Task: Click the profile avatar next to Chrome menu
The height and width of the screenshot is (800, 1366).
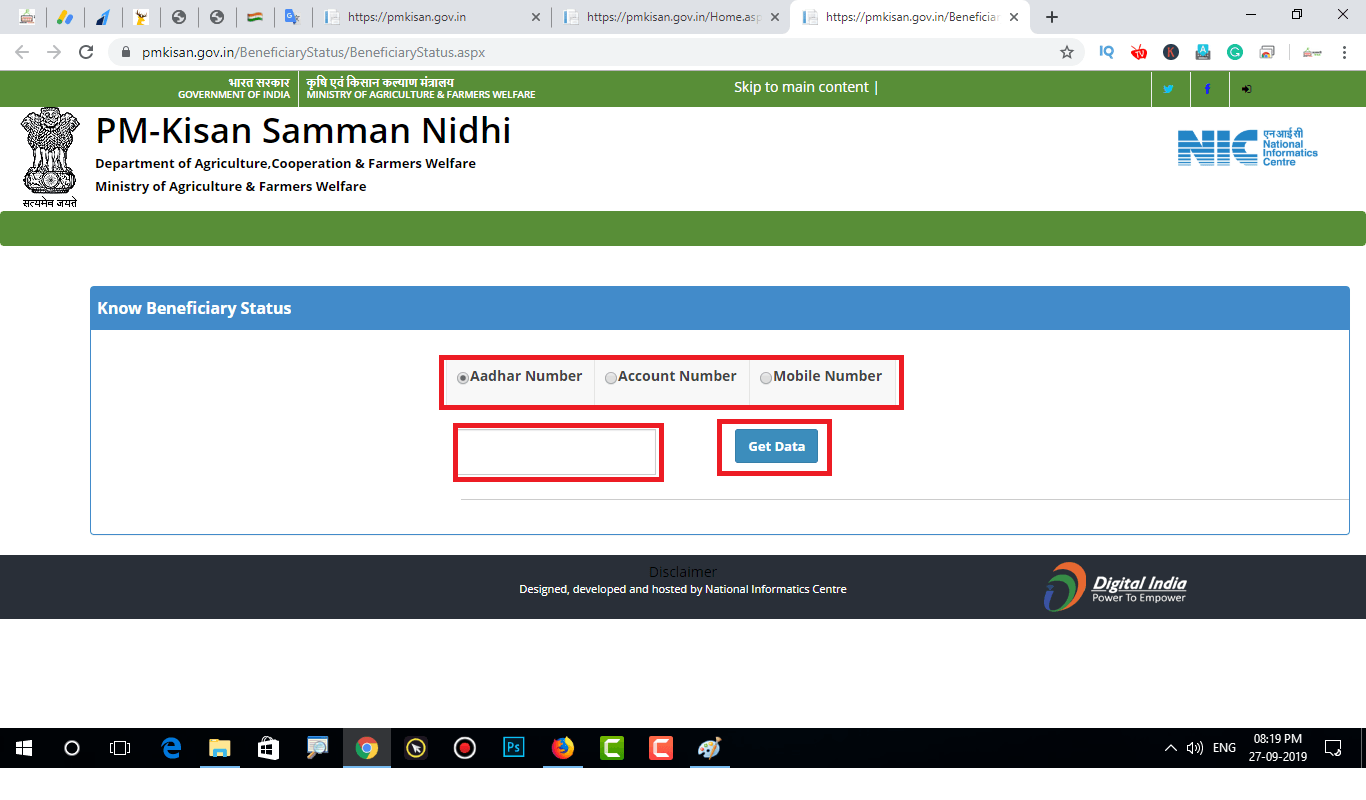Action: coord(1311,52)
